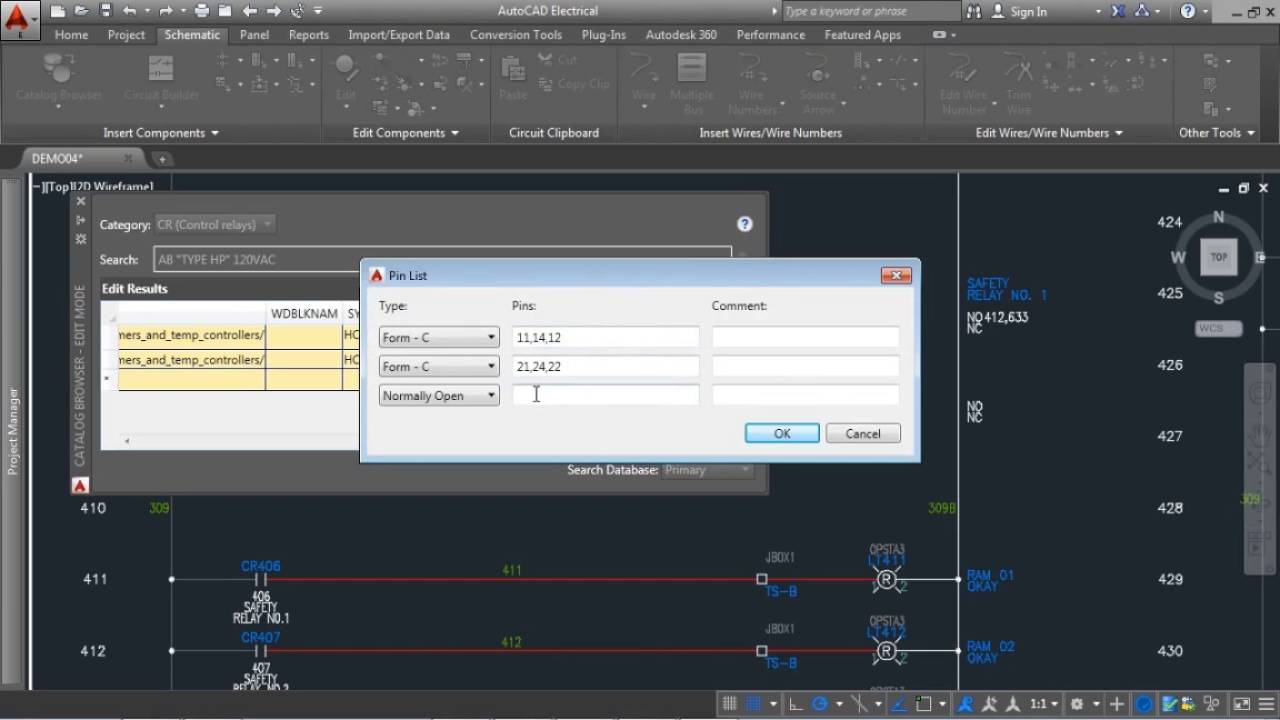Switch to the Project ribbon tab
Viewport: 1280px width, 720px height.
126,34
